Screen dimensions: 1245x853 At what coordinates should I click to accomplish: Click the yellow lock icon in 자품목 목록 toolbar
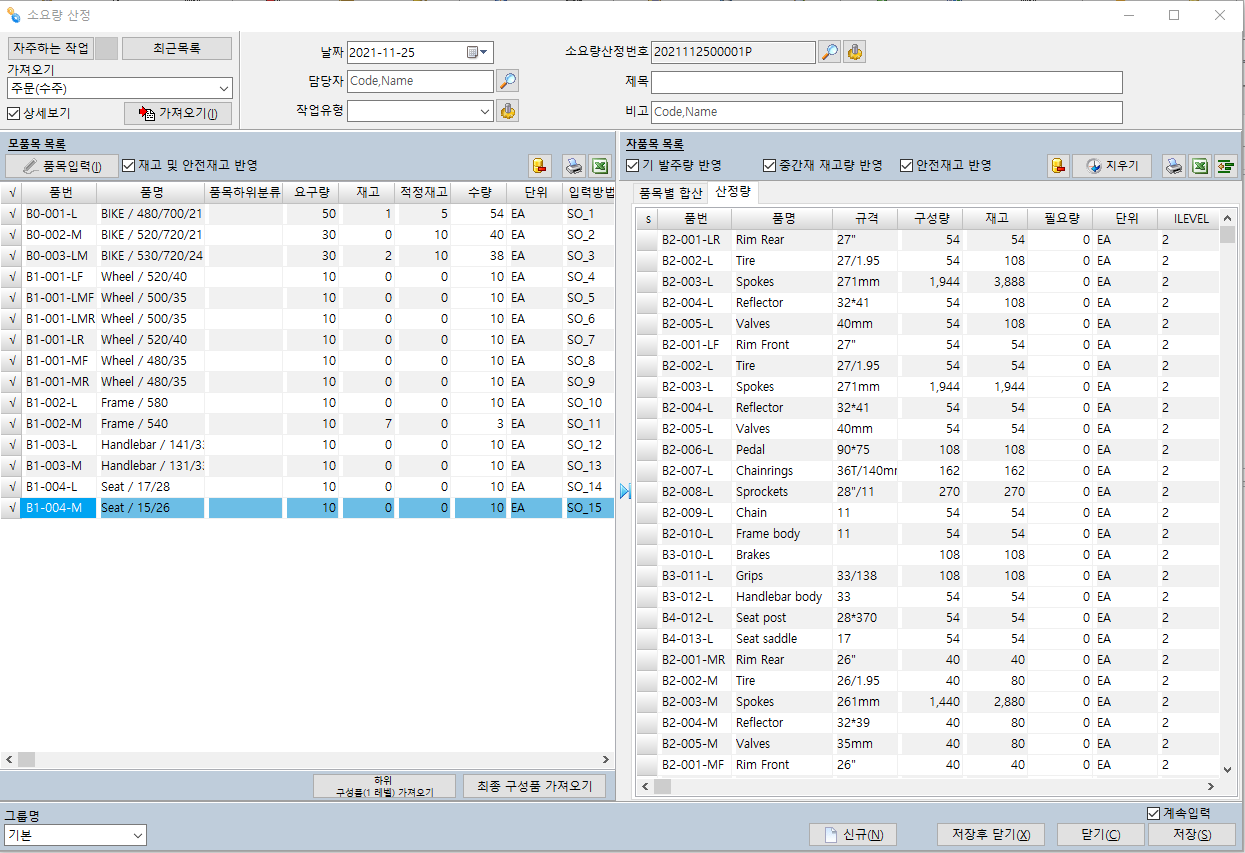1058,166
